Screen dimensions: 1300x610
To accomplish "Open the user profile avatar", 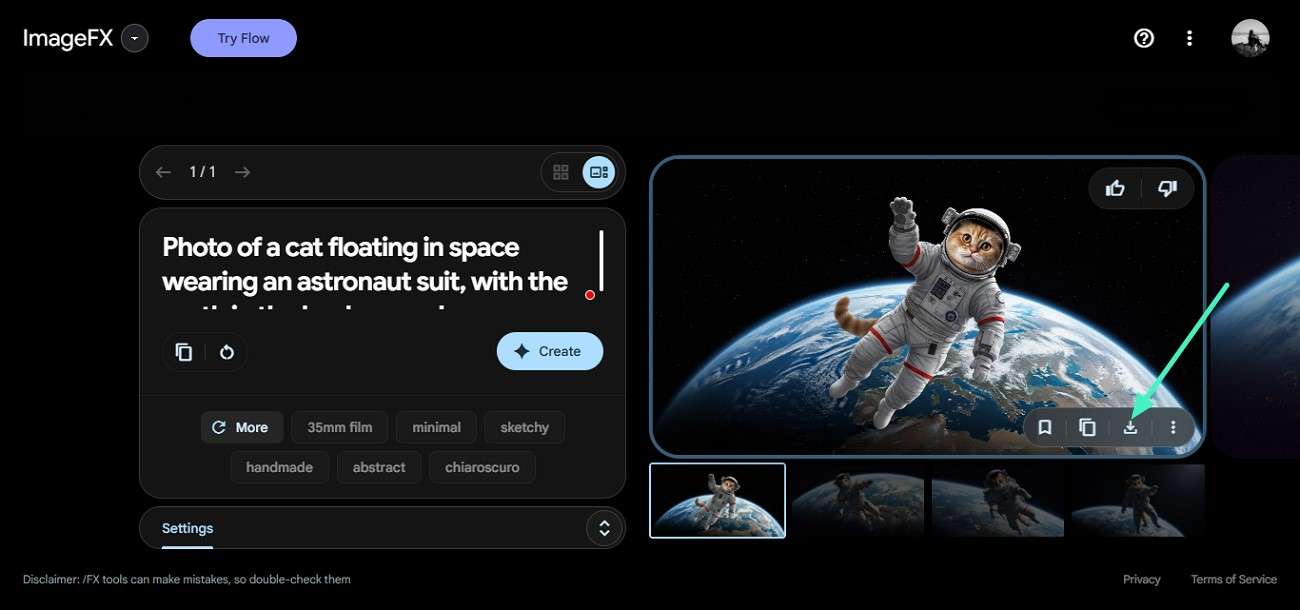I will (x=1250, y=38).
